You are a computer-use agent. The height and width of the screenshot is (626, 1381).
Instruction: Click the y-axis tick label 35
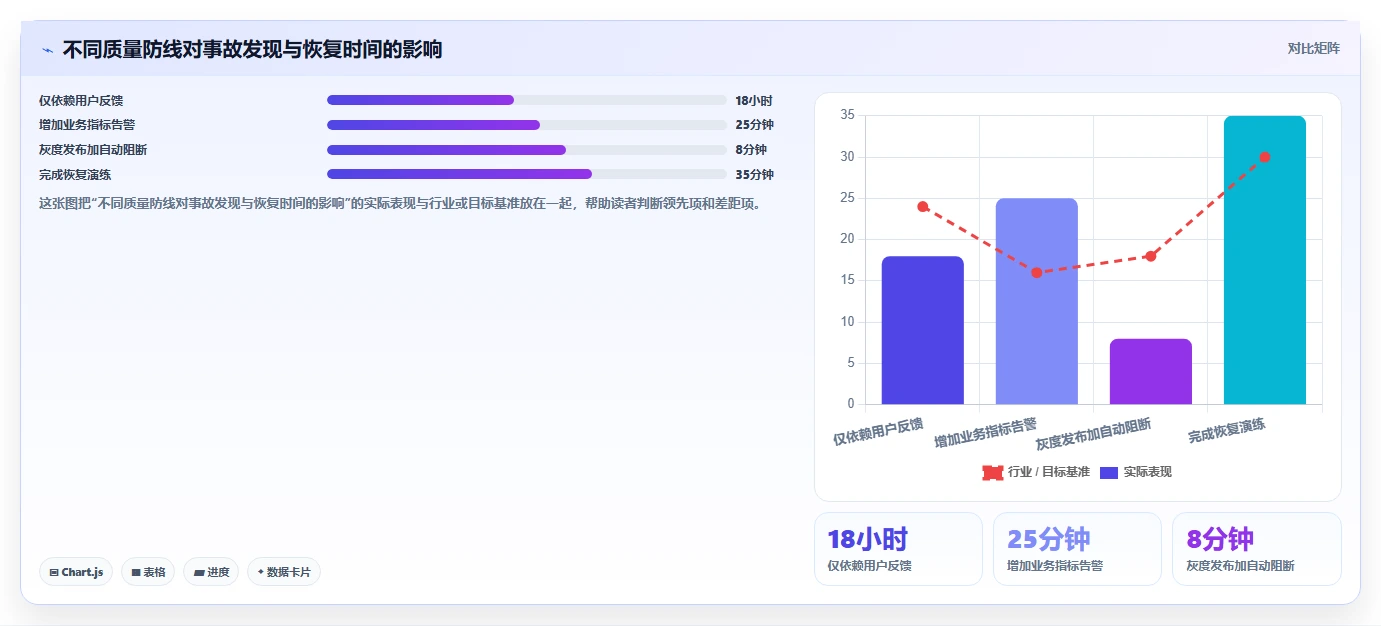click(847, 115)
